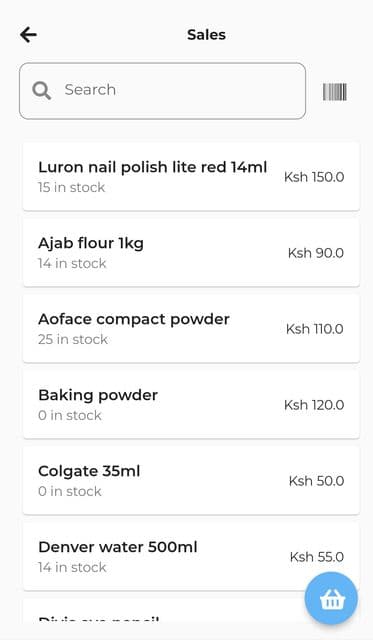Open the barcode scanner icon
The height and width of the screenshot is (640, 373).
[335, 91]
